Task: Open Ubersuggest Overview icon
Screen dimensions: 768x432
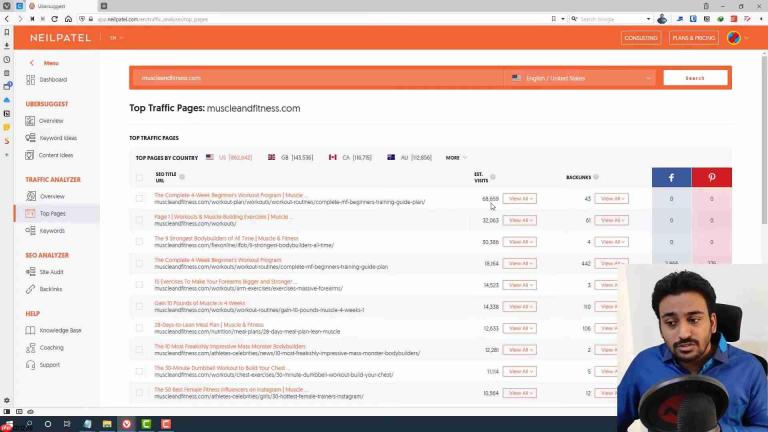Action: point(30,120)
